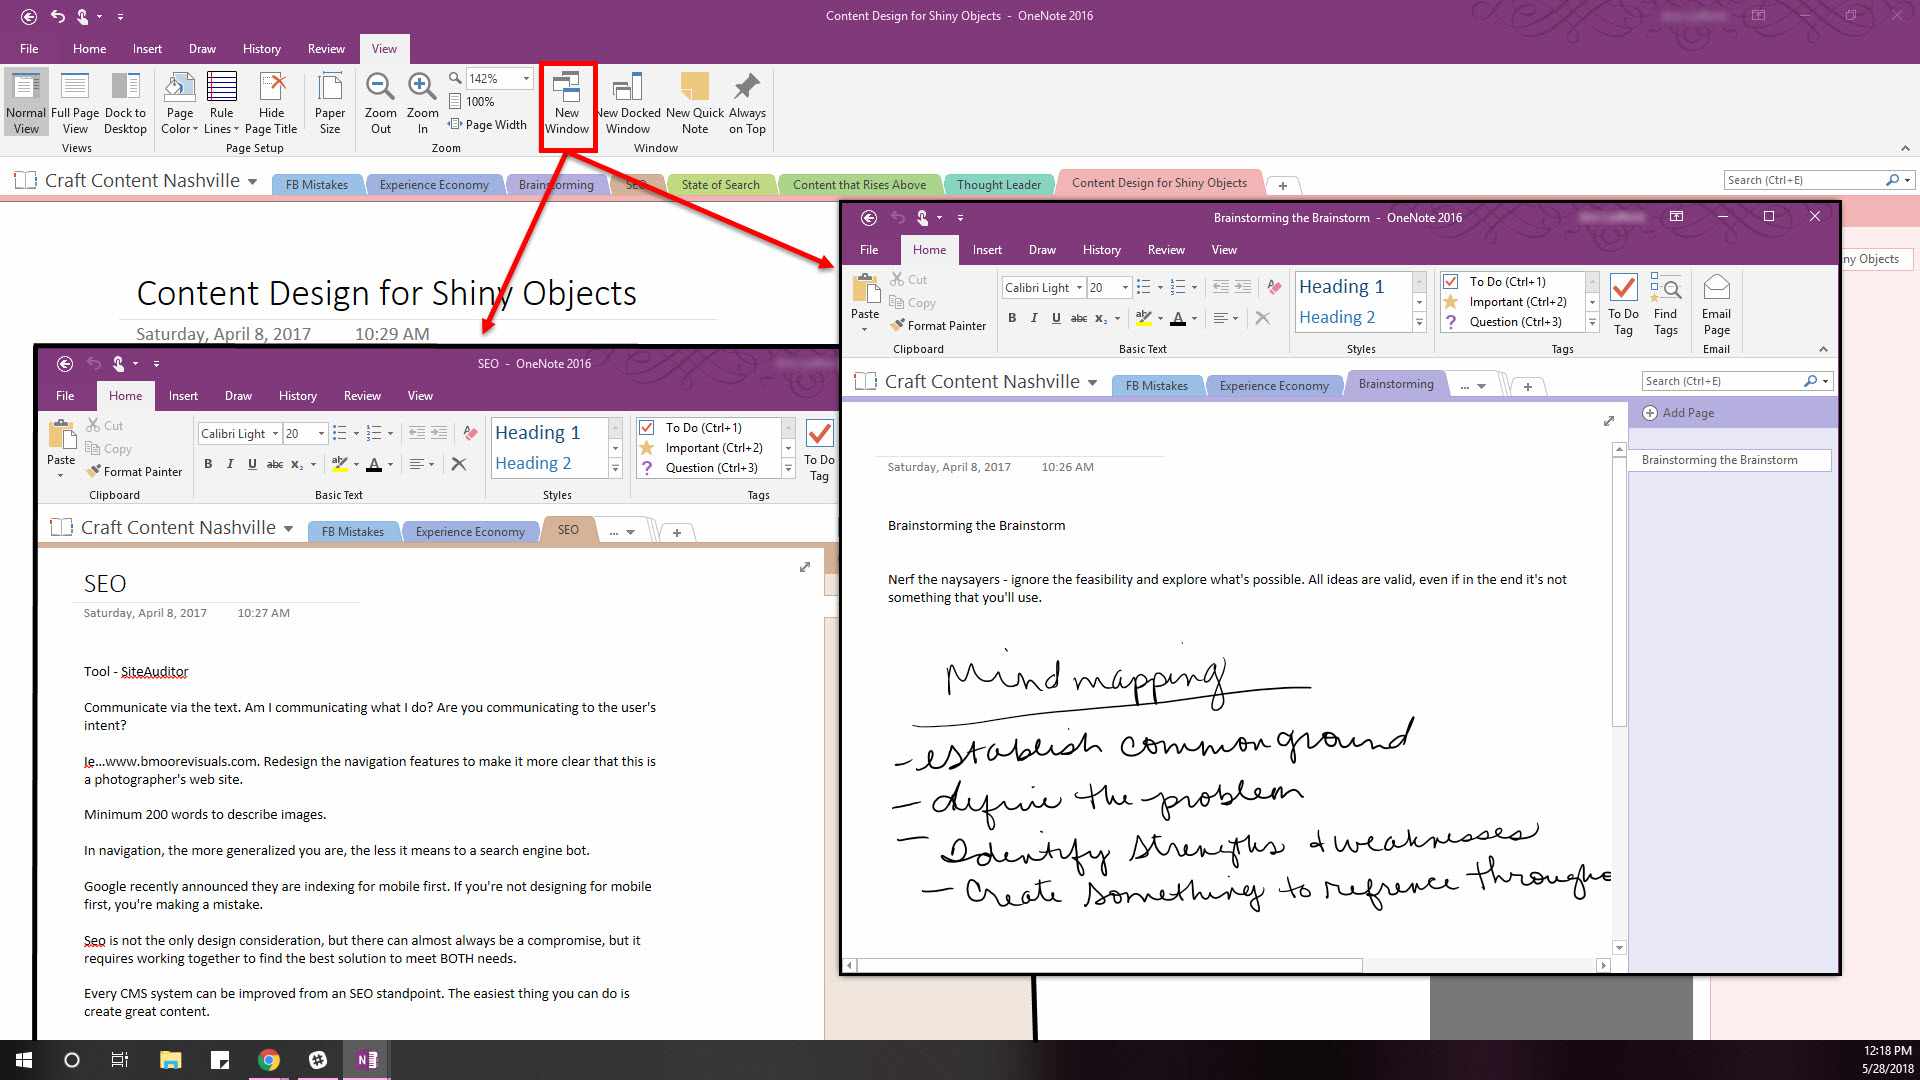Switch to Draw tab in main window
This screenshot has height=1080, width=1920.
click(202, 49)
